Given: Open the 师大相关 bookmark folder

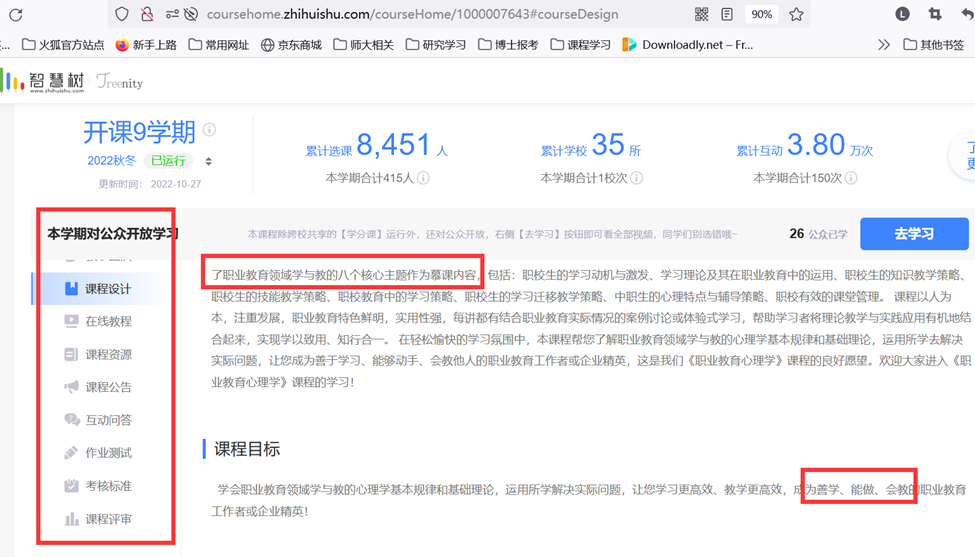Looking at the screenshot, I should (x=364, y=45).
